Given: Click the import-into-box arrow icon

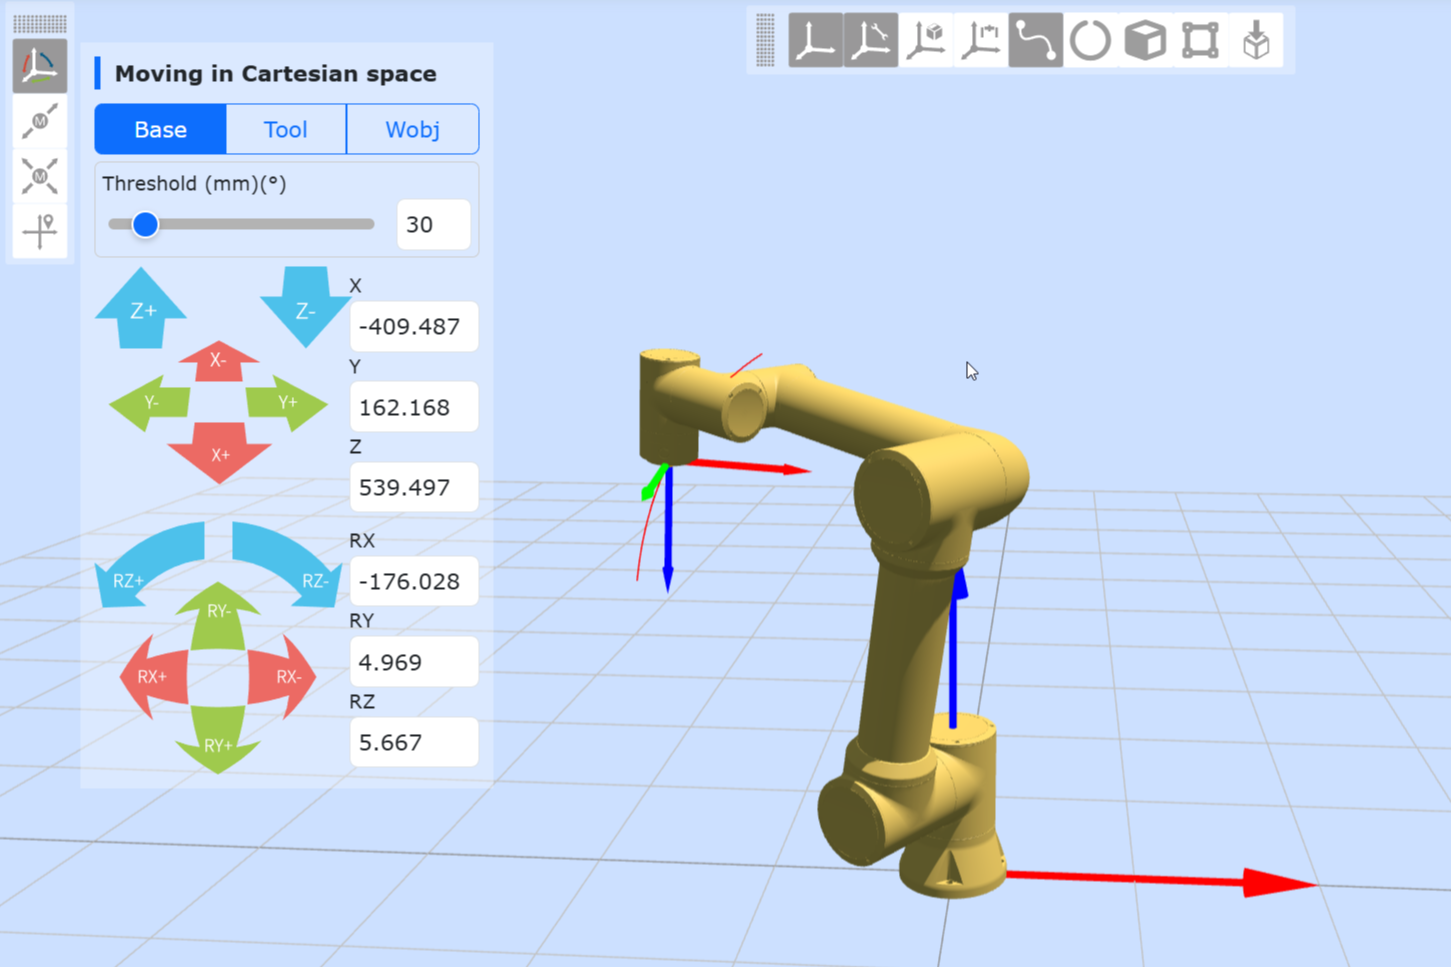Looking at the screenshot, I should pyautogui.click(x=1256, y=41).
